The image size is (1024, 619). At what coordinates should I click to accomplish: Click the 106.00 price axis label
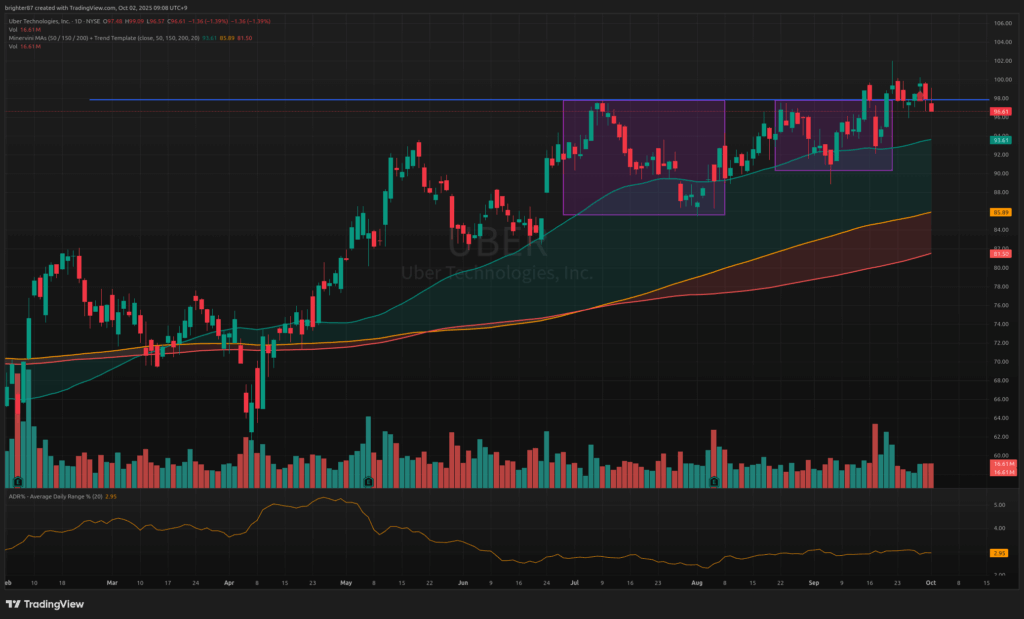coord(1001,23)
